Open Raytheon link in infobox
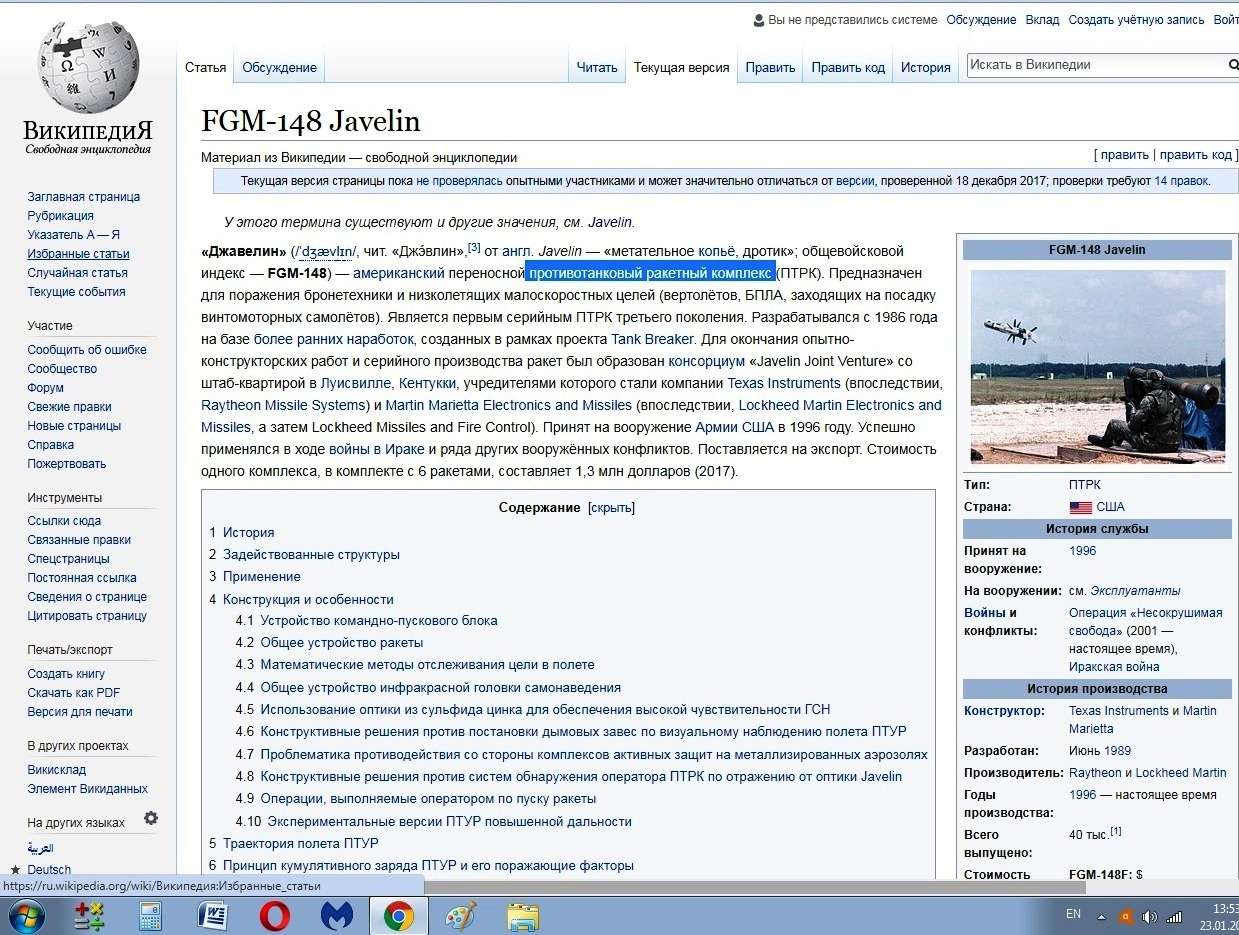The width and height of the screenshot is (1239, 935). coord(1095,773)
